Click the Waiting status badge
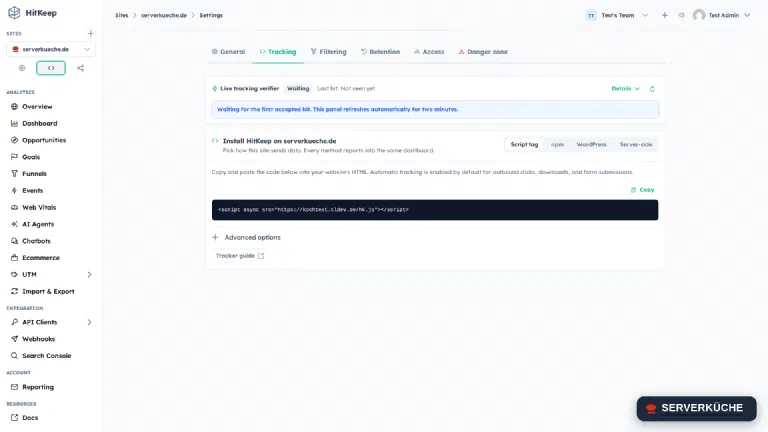768x432 pixels. 298,89
